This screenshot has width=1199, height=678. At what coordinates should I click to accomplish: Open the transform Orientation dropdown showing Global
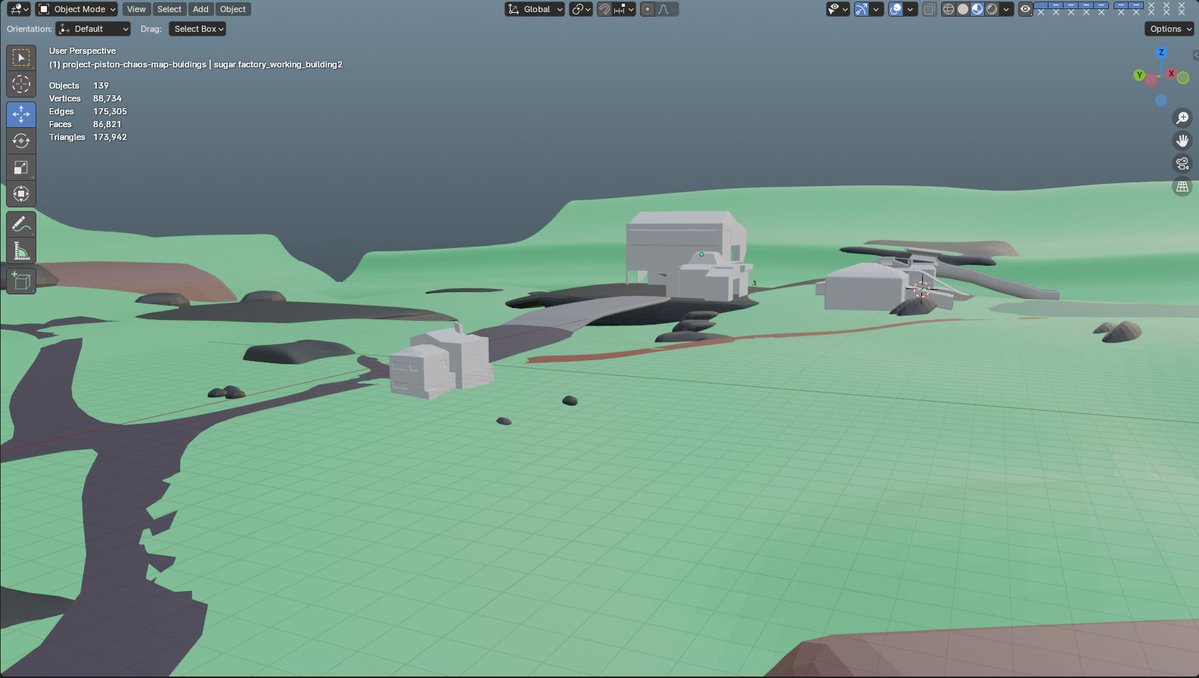533,8
